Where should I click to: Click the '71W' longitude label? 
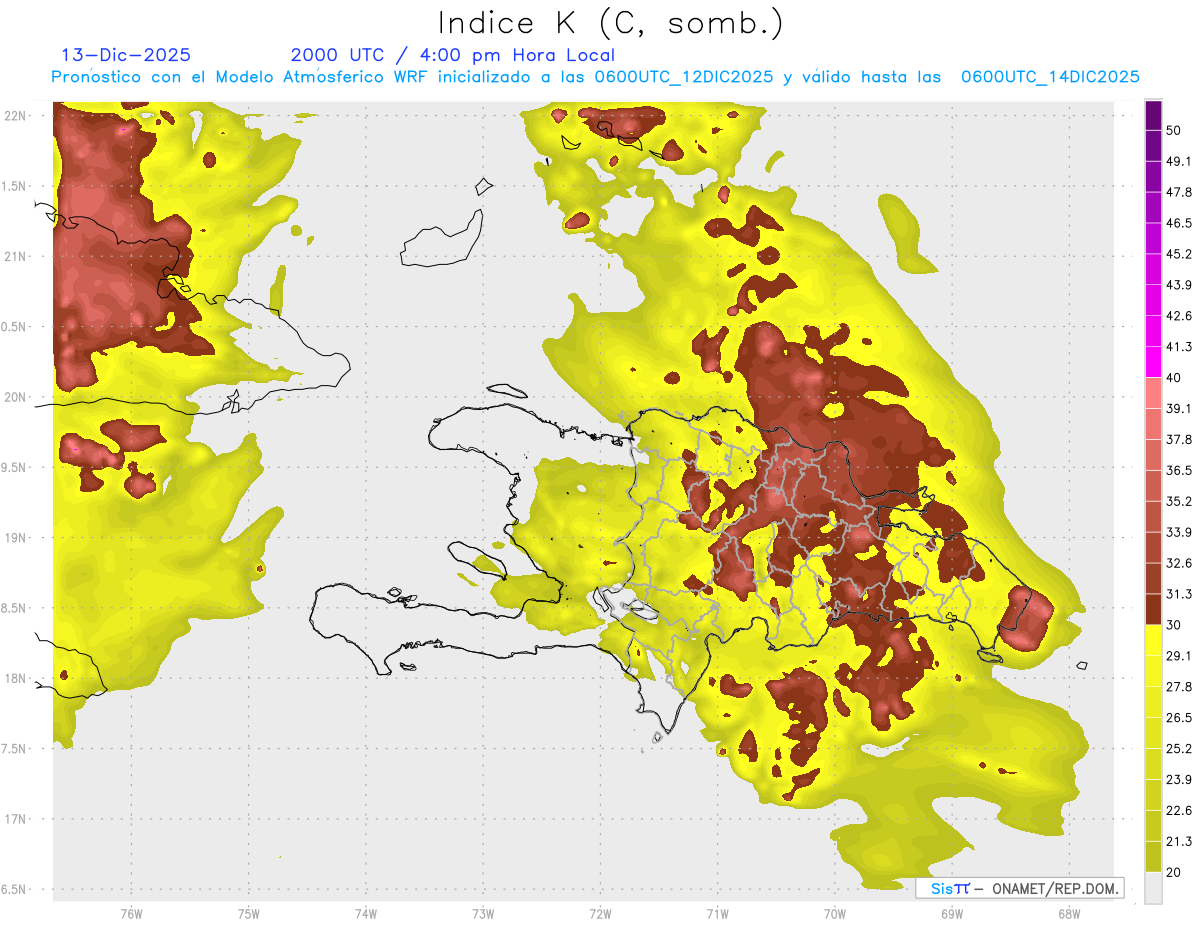point(717,914)
